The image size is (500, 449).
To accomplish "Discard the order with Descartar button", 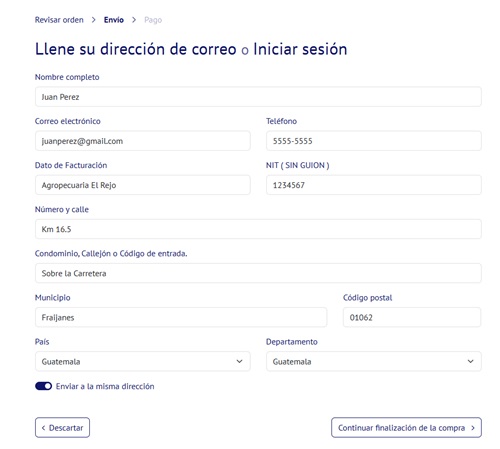I will pos(62,428).
